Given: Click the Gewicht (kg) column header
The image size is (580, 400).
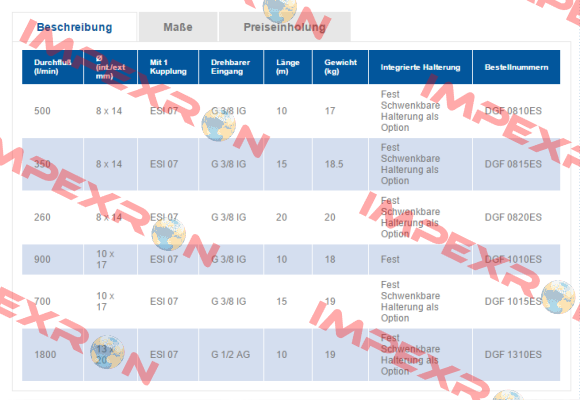Looking at the screenshot, I should point(340,67).
